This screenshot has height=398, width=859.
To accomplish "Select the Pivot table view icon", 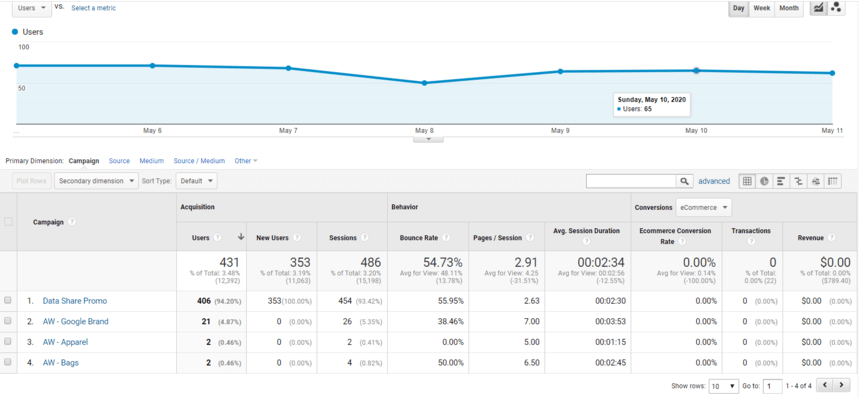I will pyautogui.click(x=833, y=181).
